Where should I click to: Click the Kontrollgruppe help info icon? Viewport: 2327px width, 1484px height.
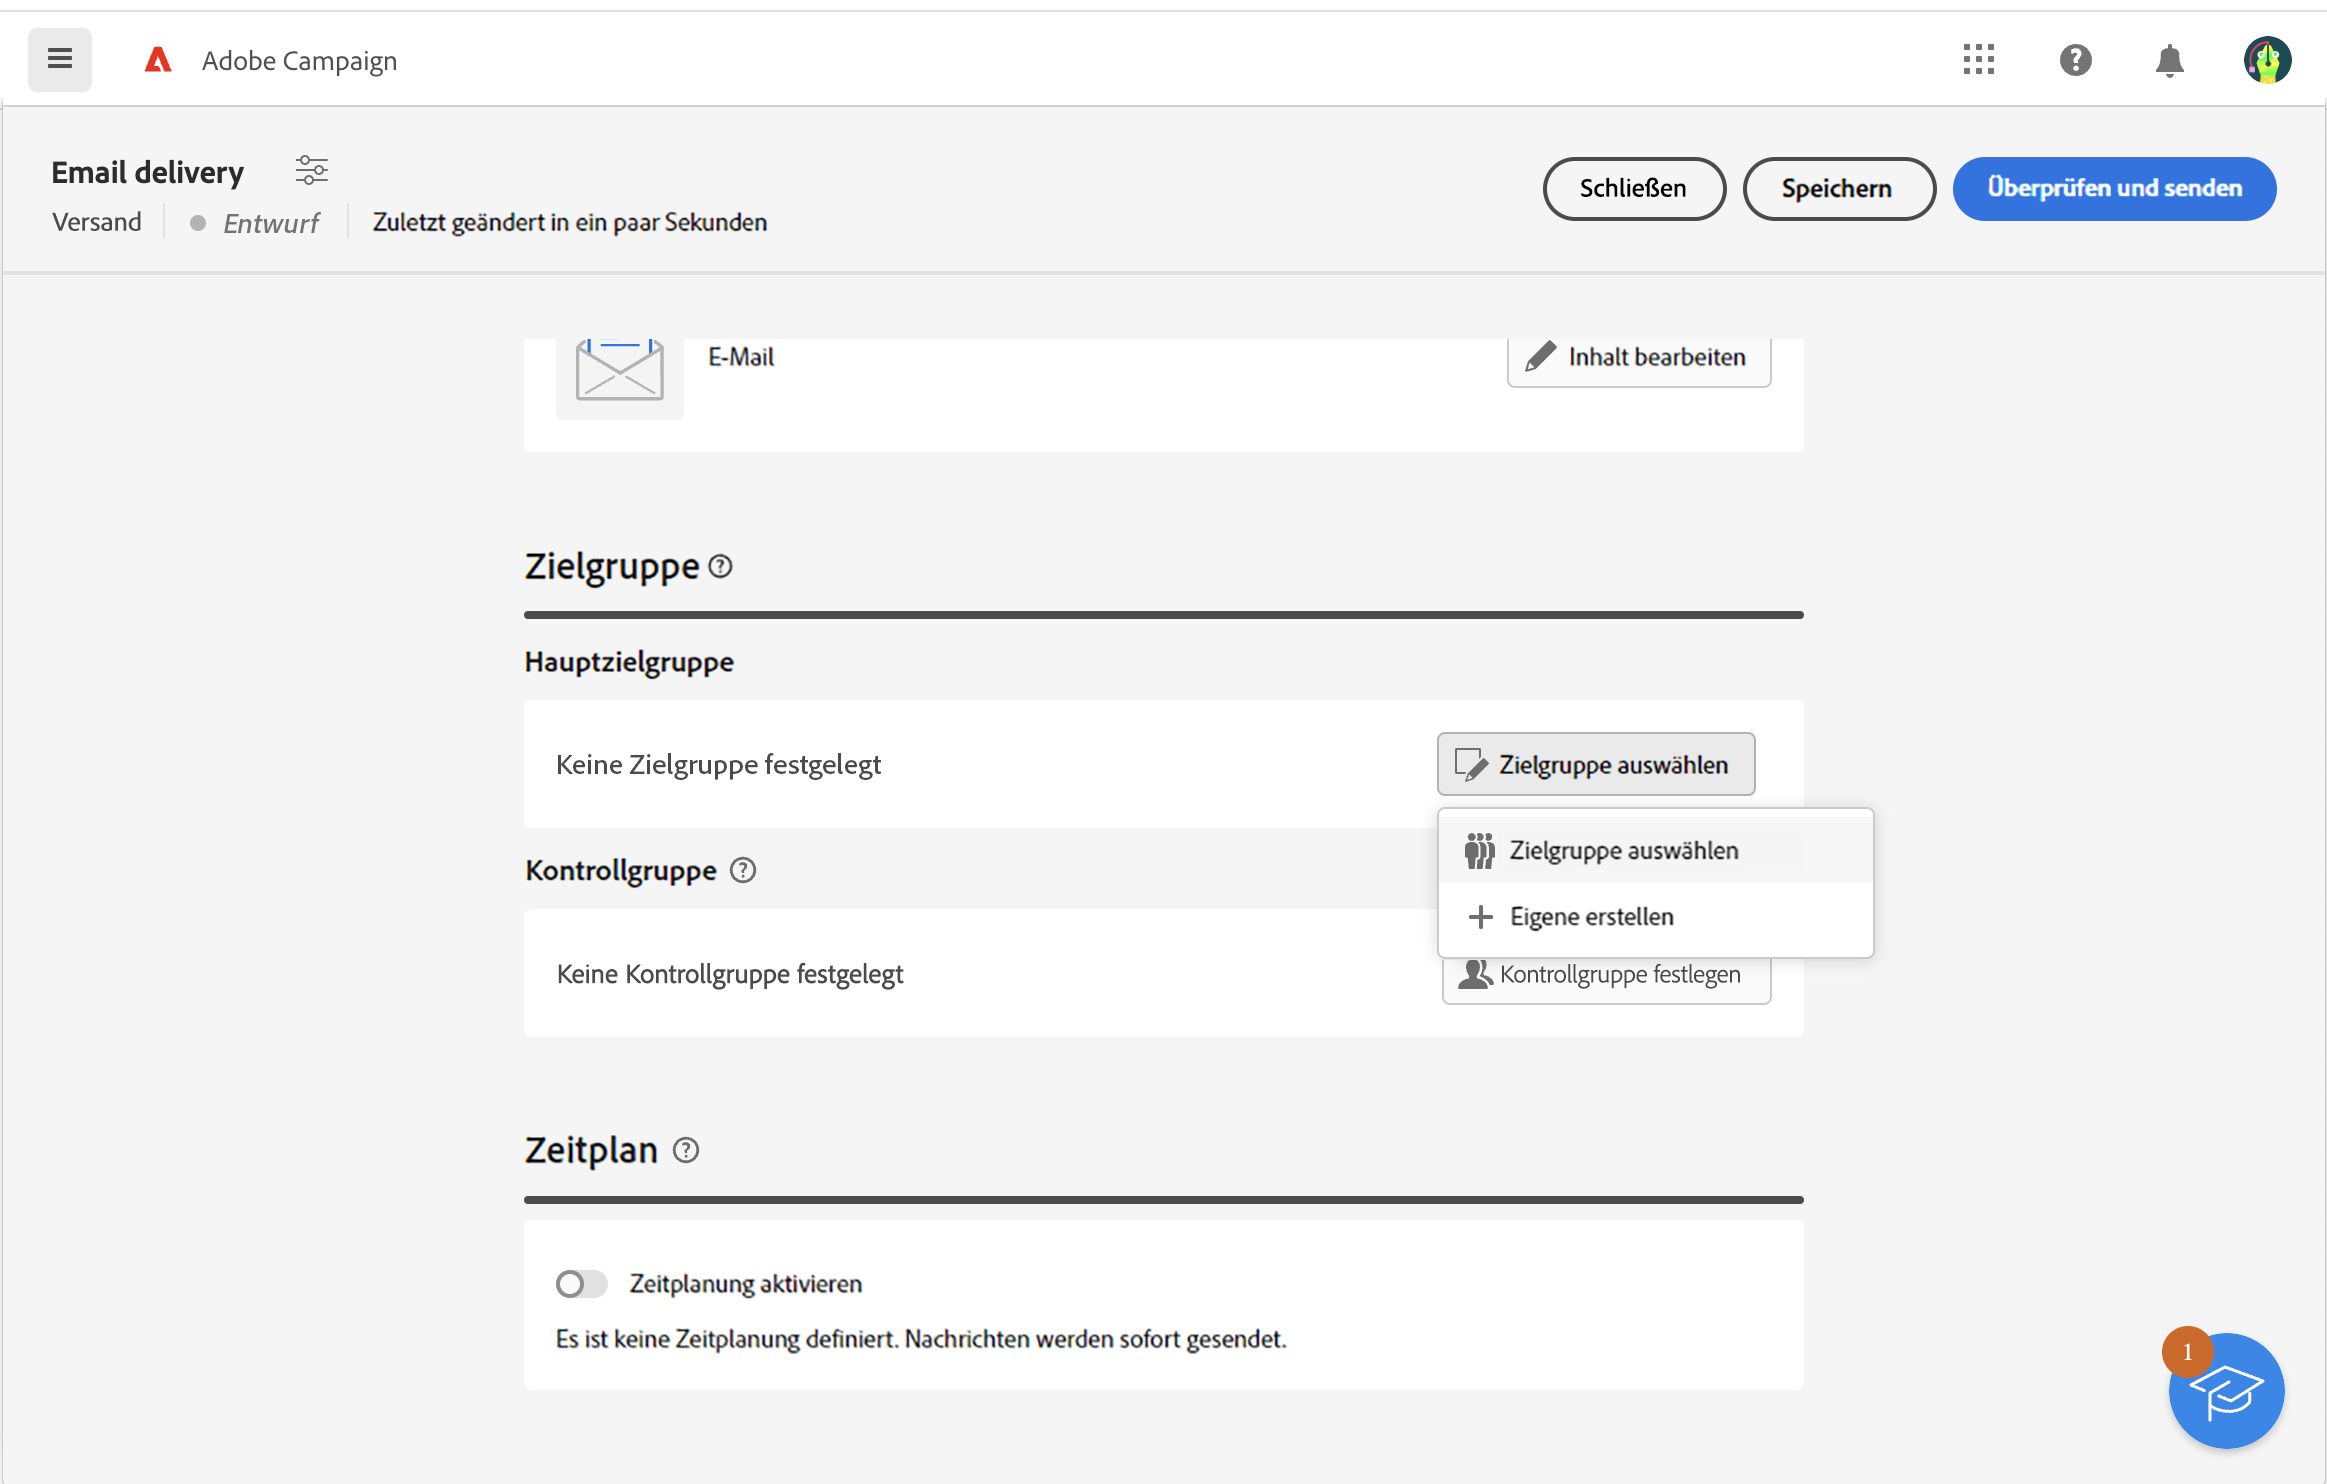[x=743, y=870]
